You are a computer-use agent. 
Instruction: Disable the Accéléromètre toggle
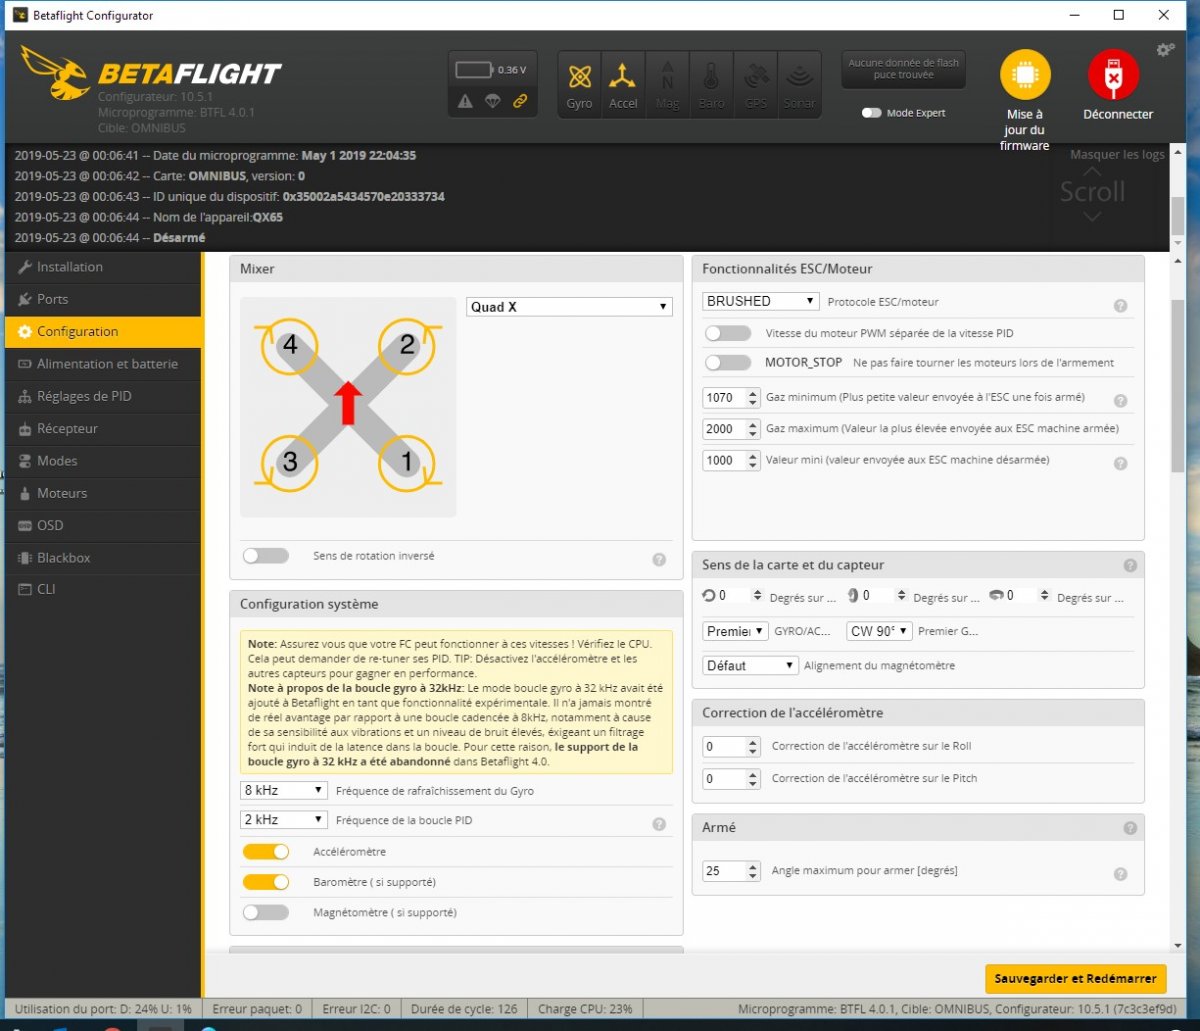266,852
